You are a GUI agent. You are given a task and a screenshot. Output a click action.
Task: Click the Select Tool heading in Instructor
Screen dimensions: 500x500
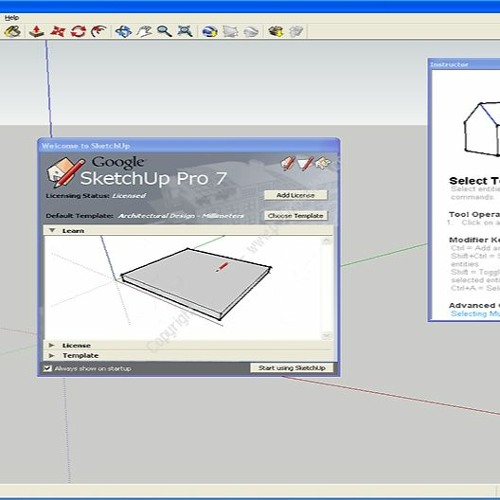pyautogui.click(x=474, y=181)
